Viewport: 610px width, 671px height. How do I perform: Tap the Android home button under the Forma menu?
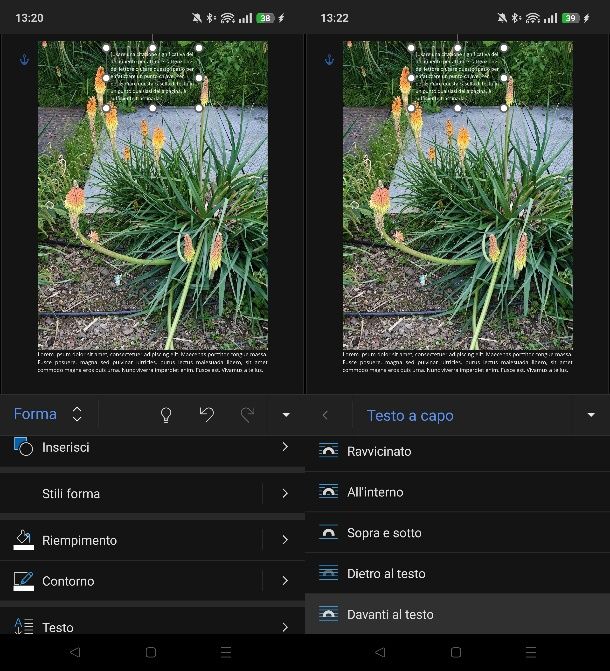[x=151, y=652]
